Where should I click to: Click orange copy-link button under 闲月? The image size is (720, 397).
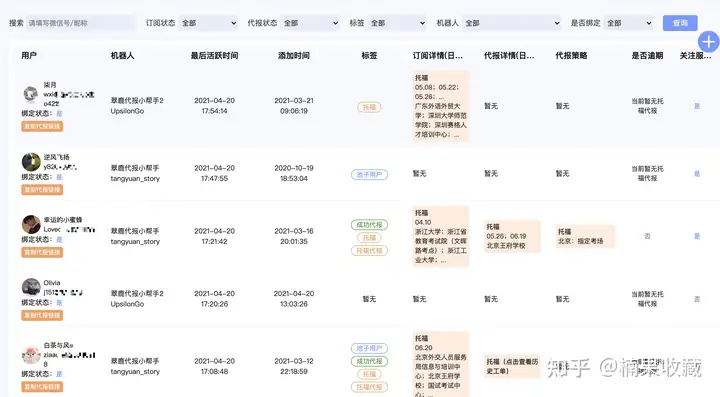(x=42, y=126)
